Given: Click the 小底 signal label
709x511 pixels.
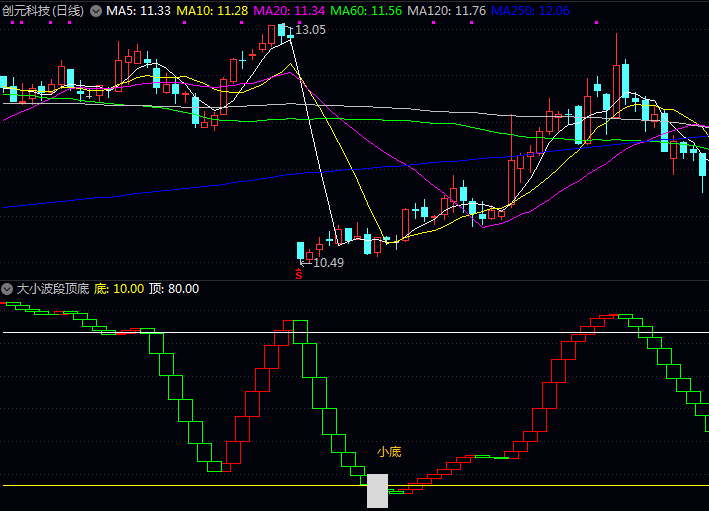Looking at the screenshot, I should click(x=389, y=452).
